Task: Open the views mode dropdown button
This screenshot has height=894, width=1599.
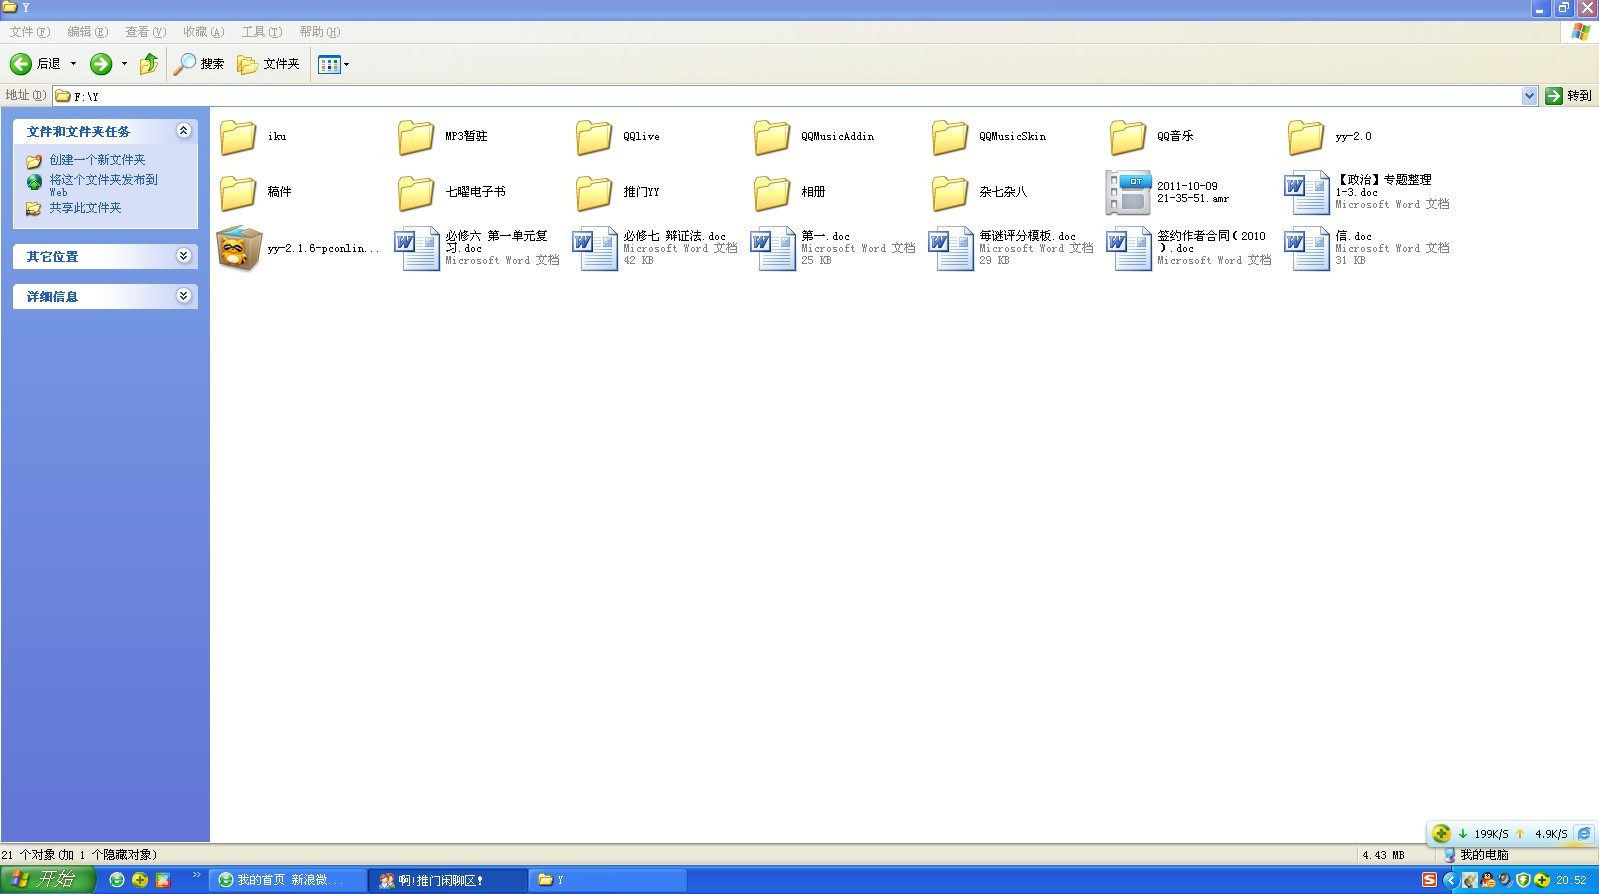Action: (334, 64)
